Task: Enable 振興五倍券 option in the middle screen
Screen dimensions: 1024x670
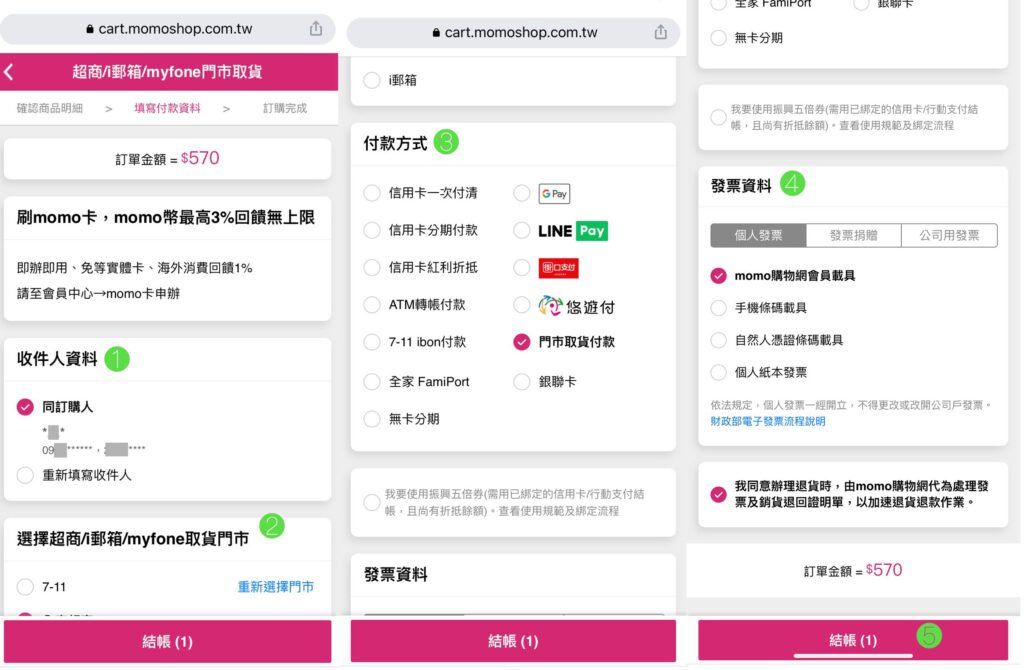Action: click(372, 502)
